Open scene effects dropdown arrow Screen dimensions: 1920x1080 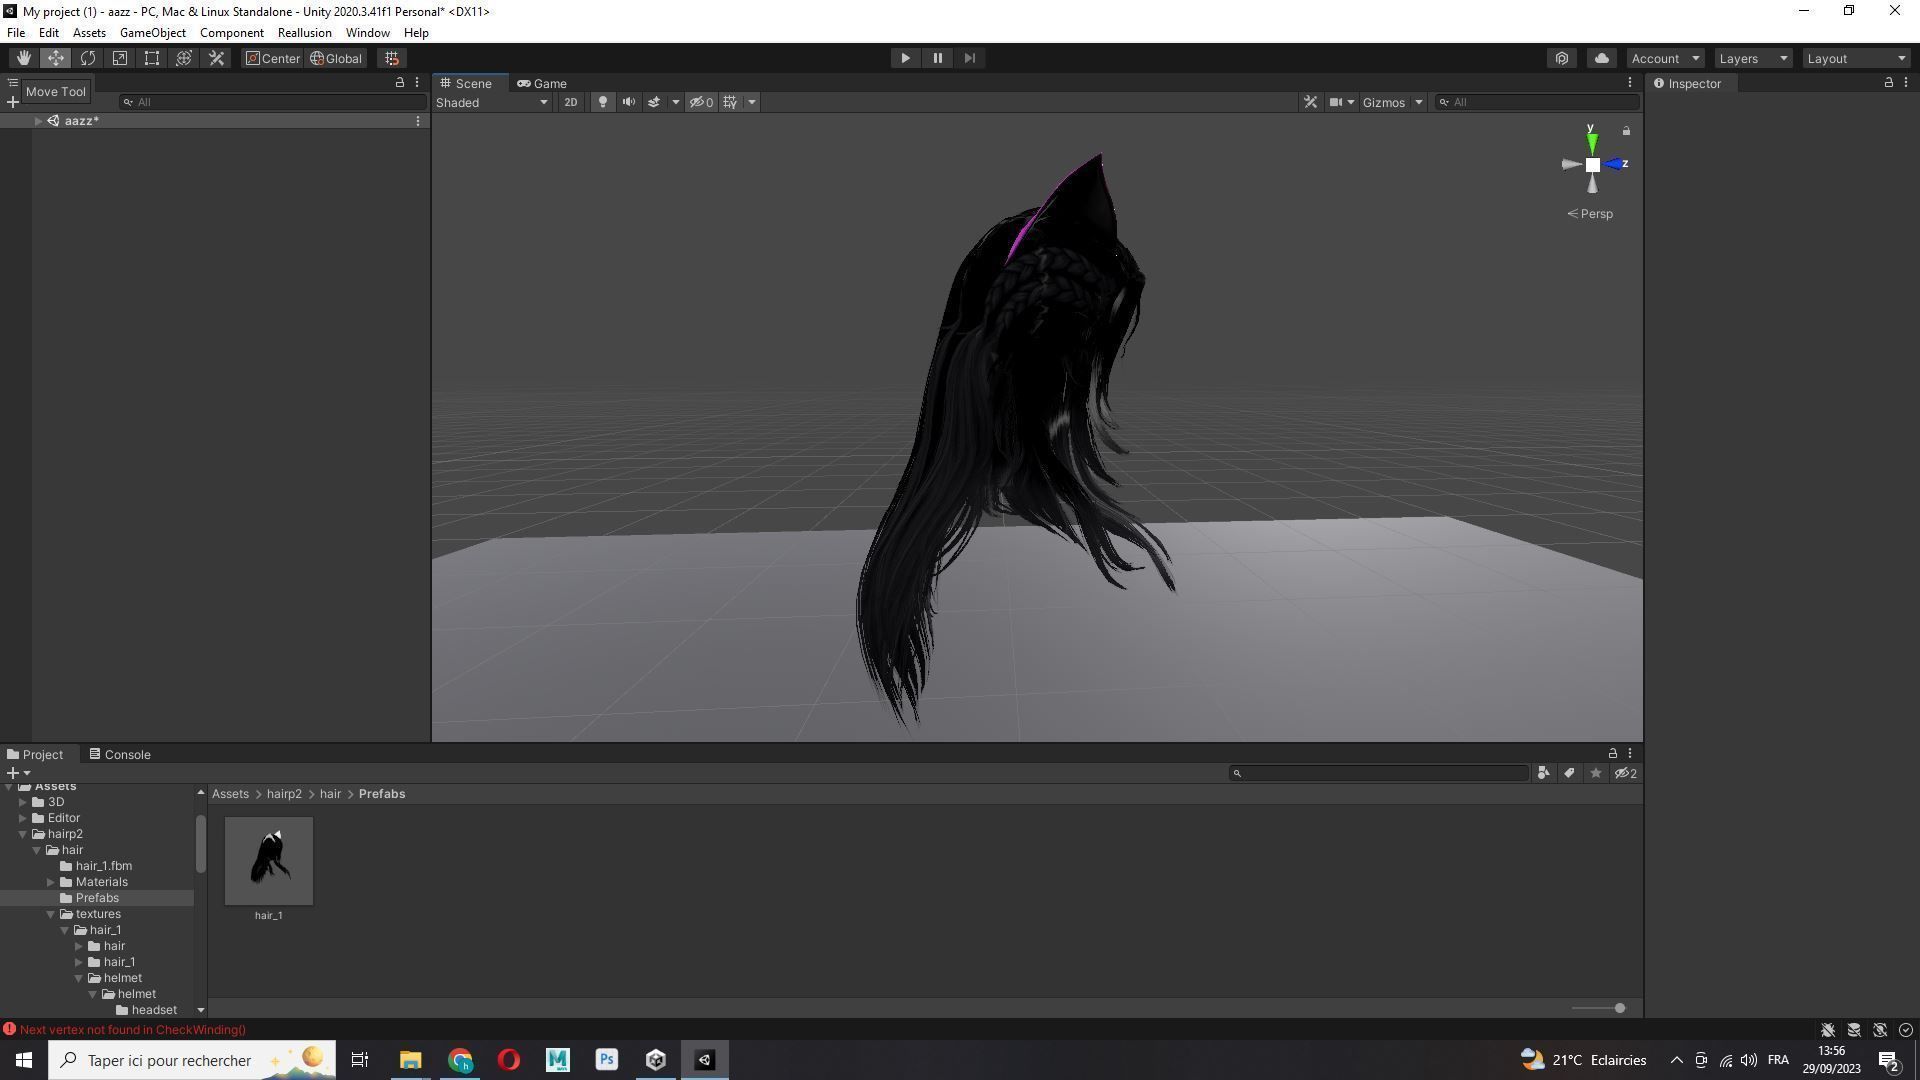coord(676,102)
